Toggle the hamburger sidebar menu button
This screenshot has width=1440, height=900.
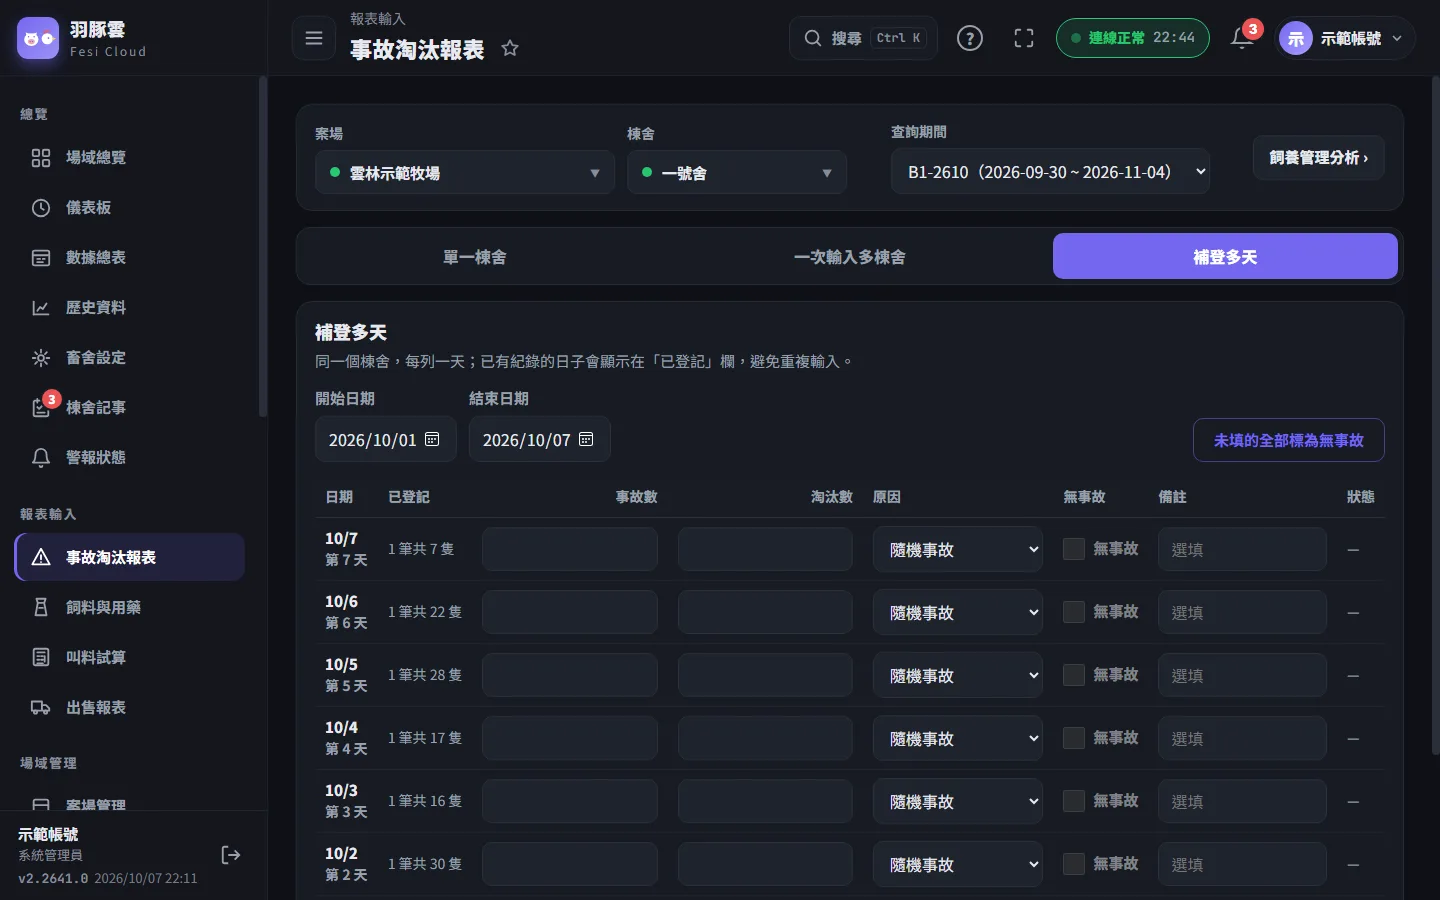click(314, 38)
